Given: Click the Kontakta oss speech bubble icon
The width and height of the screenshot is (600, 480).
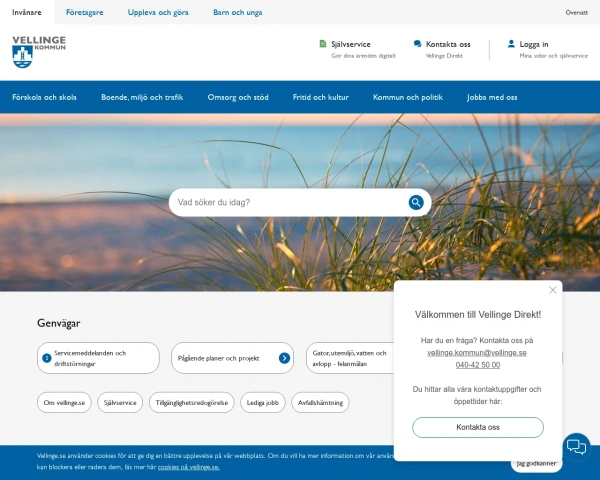Looking at the screenshot, I should click(x=417, y=44).
